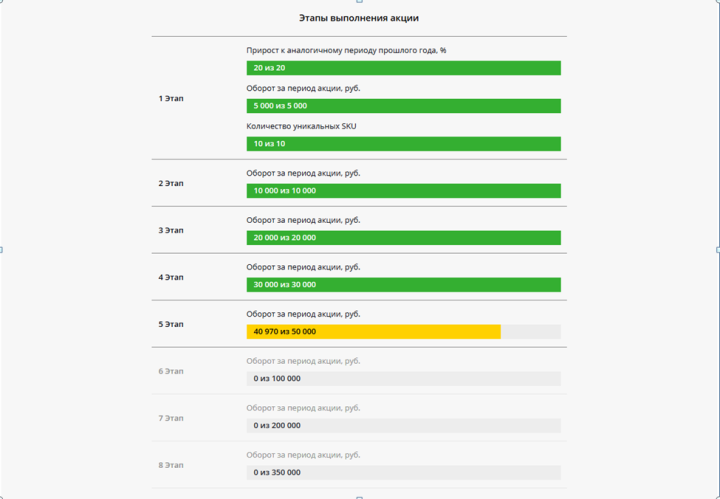Select the greyed '8 Этап' stage label
The height and width of the screenshot is (499, 720).
pos(171,465)
